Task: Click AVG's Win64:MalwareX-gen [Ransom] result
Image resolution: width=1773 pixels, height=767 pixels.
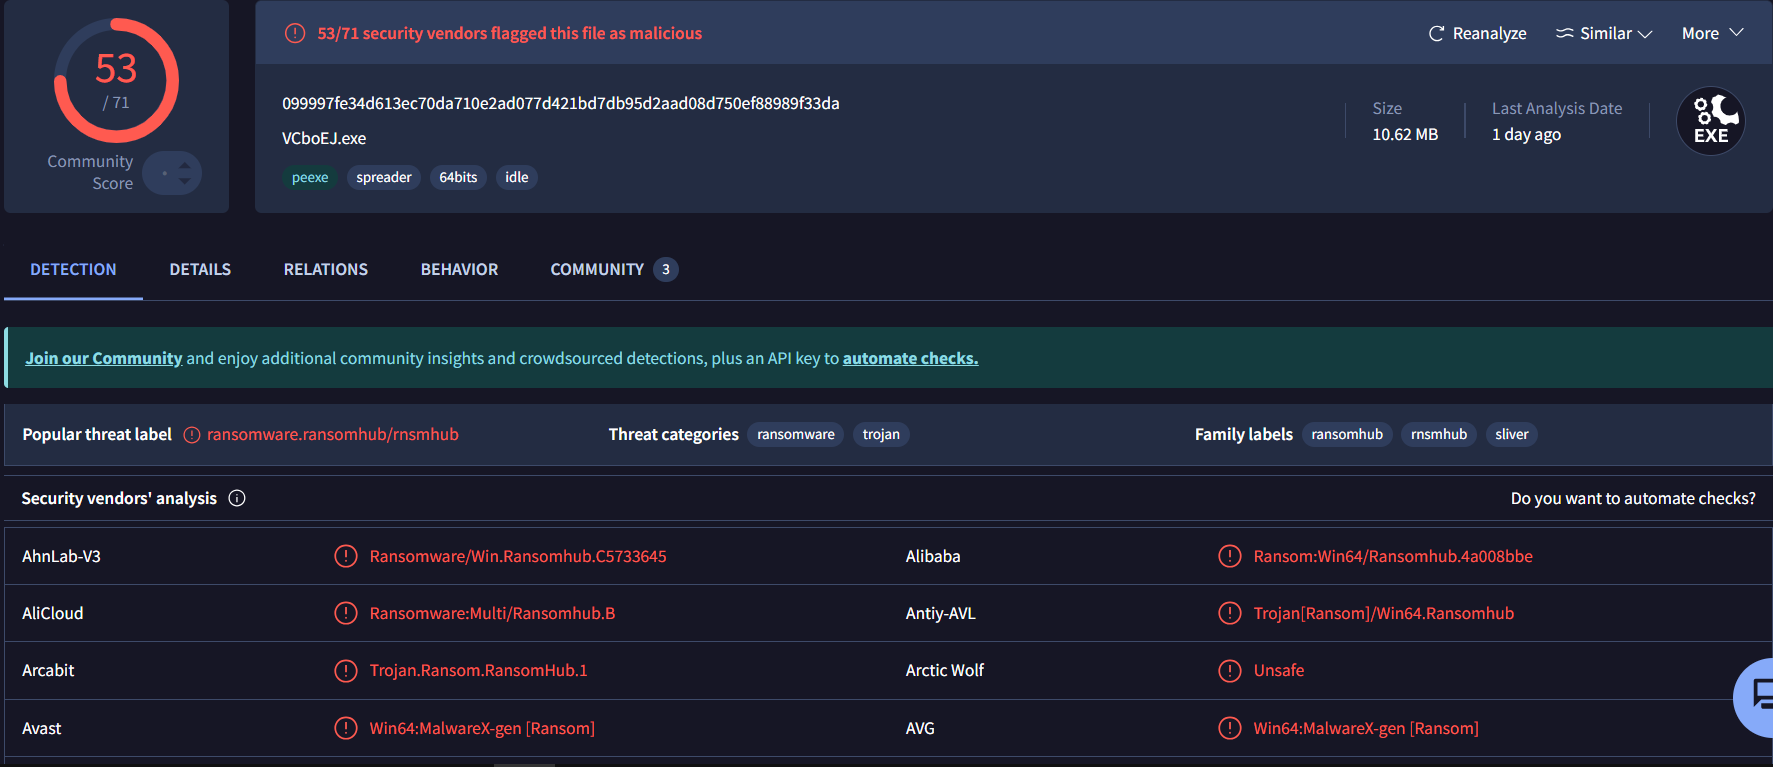Action: (1366, 728)
